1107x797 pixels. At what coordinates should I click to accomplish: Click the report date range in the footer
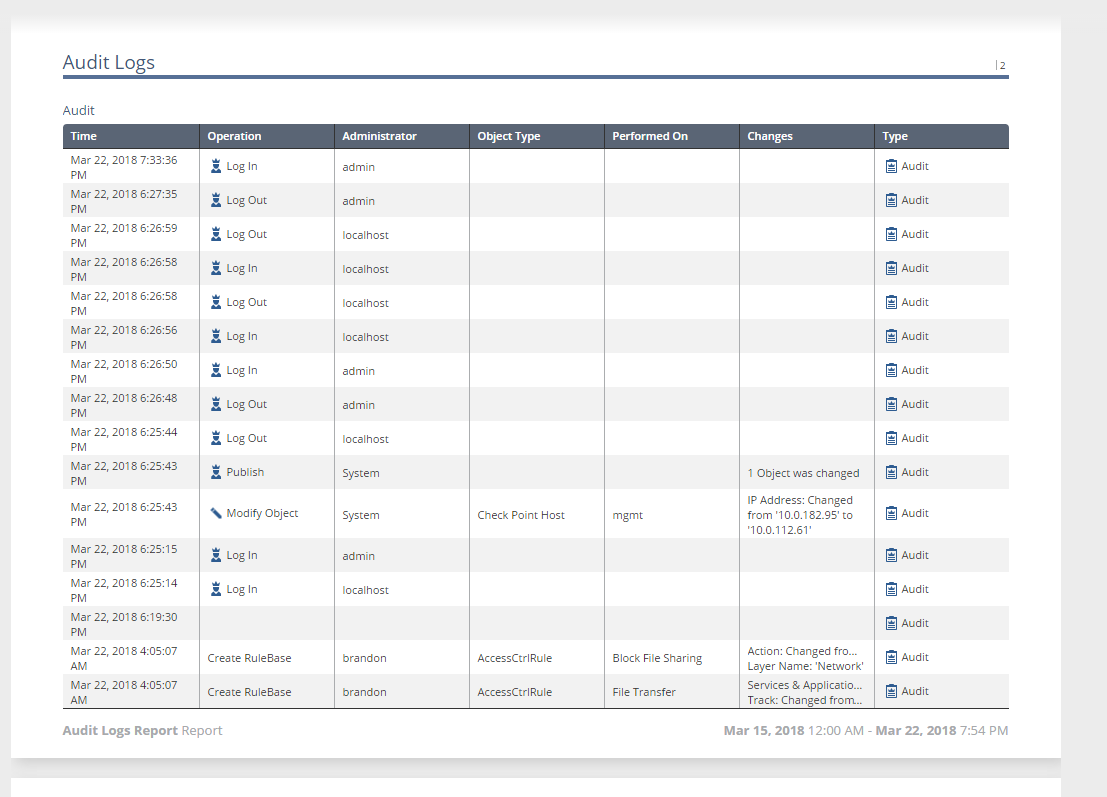click(x=866, y=730)
